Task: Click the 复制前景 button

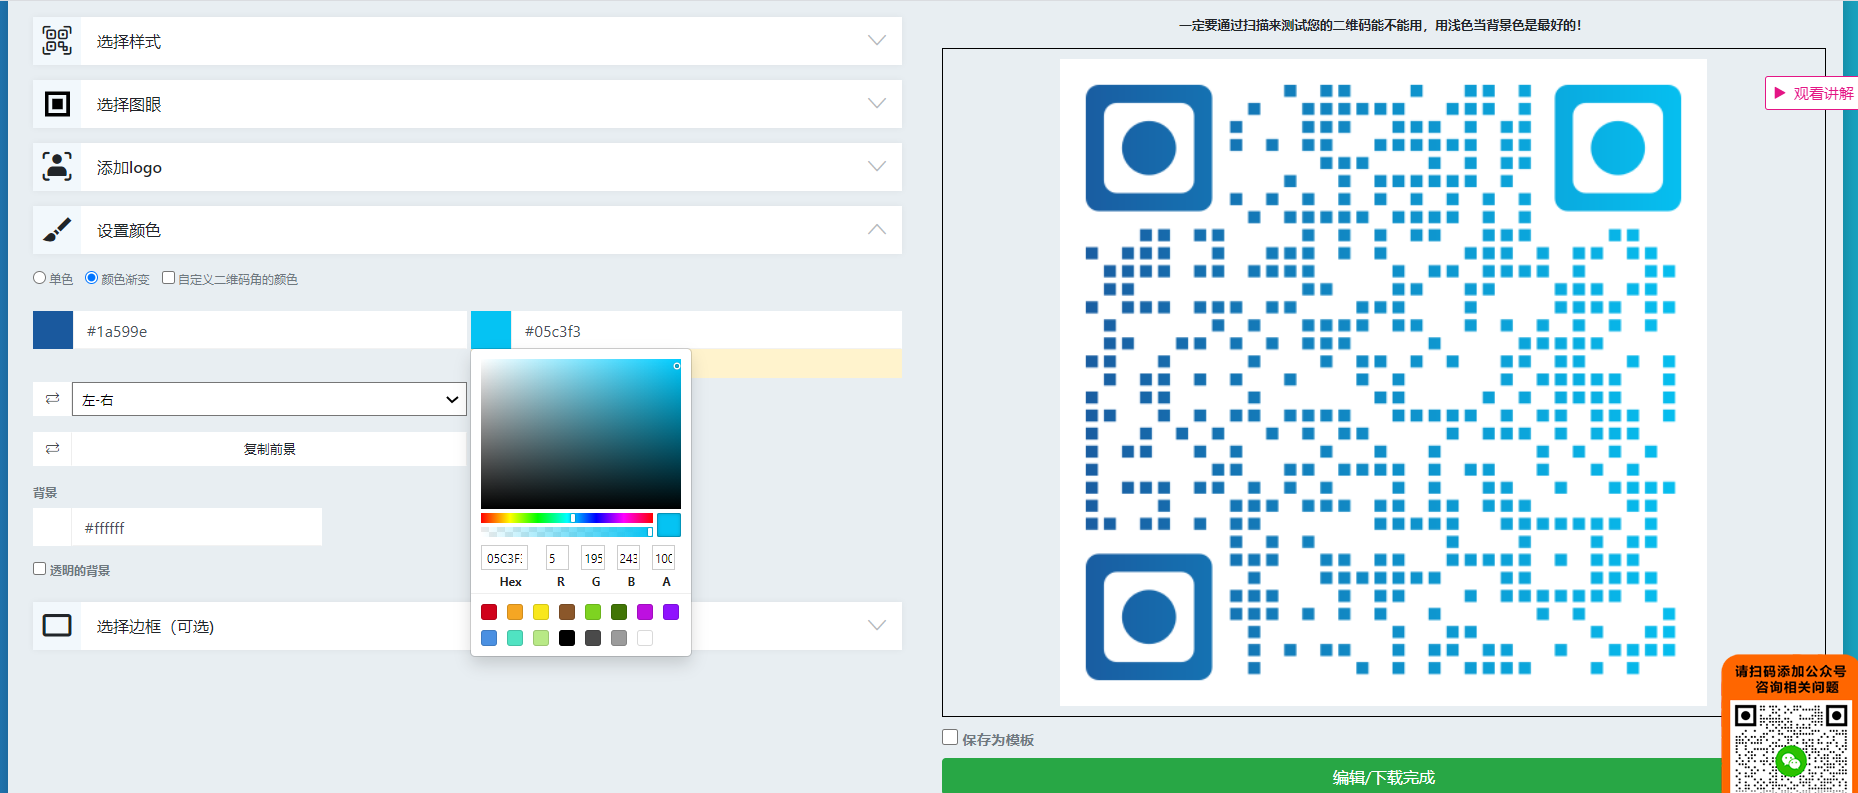Action: tap(269, 449)
